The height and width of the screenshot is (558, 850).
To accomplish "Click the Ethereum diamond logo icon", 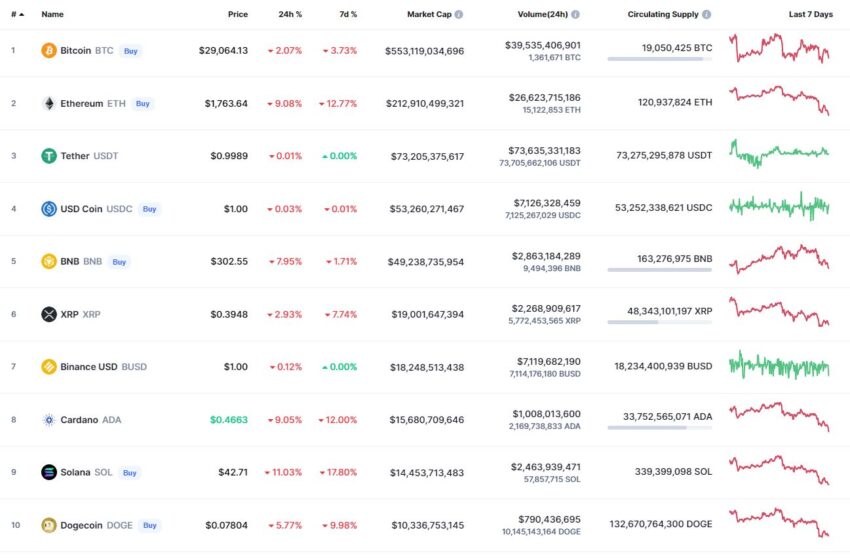I will 49,103.
